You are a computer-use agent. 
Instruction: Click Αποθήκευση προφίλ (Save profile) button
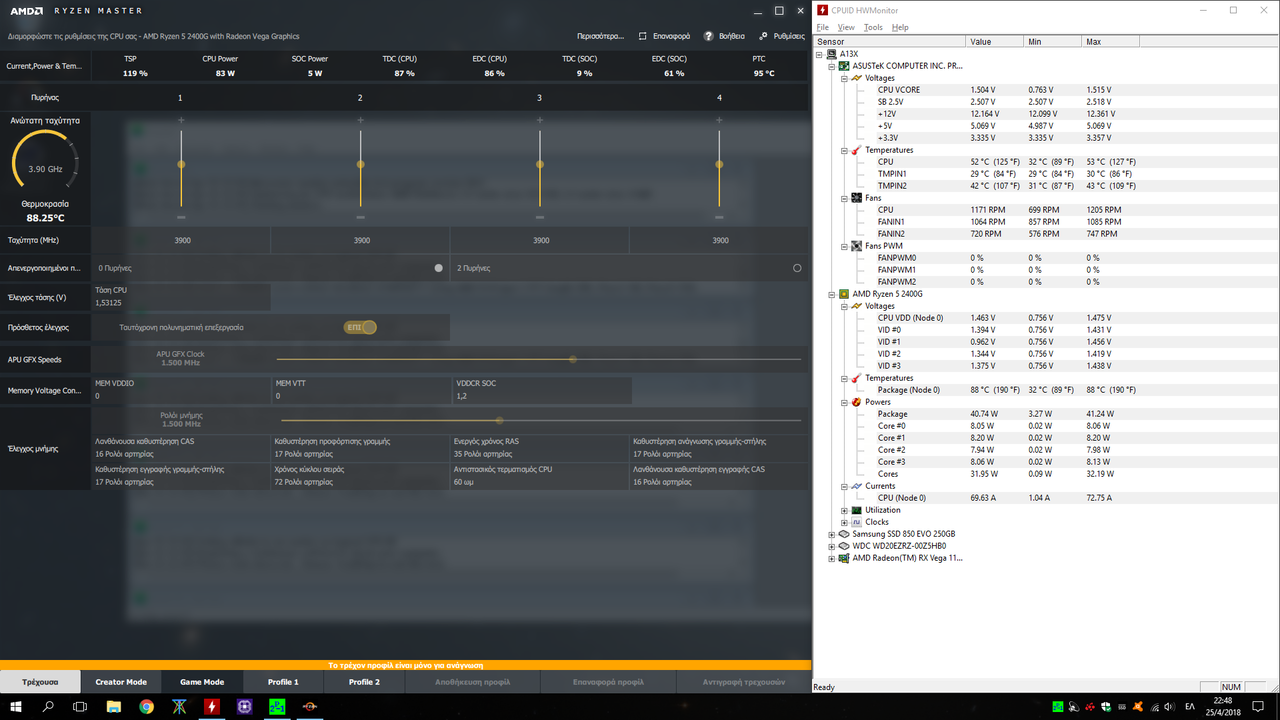point(473,682)
